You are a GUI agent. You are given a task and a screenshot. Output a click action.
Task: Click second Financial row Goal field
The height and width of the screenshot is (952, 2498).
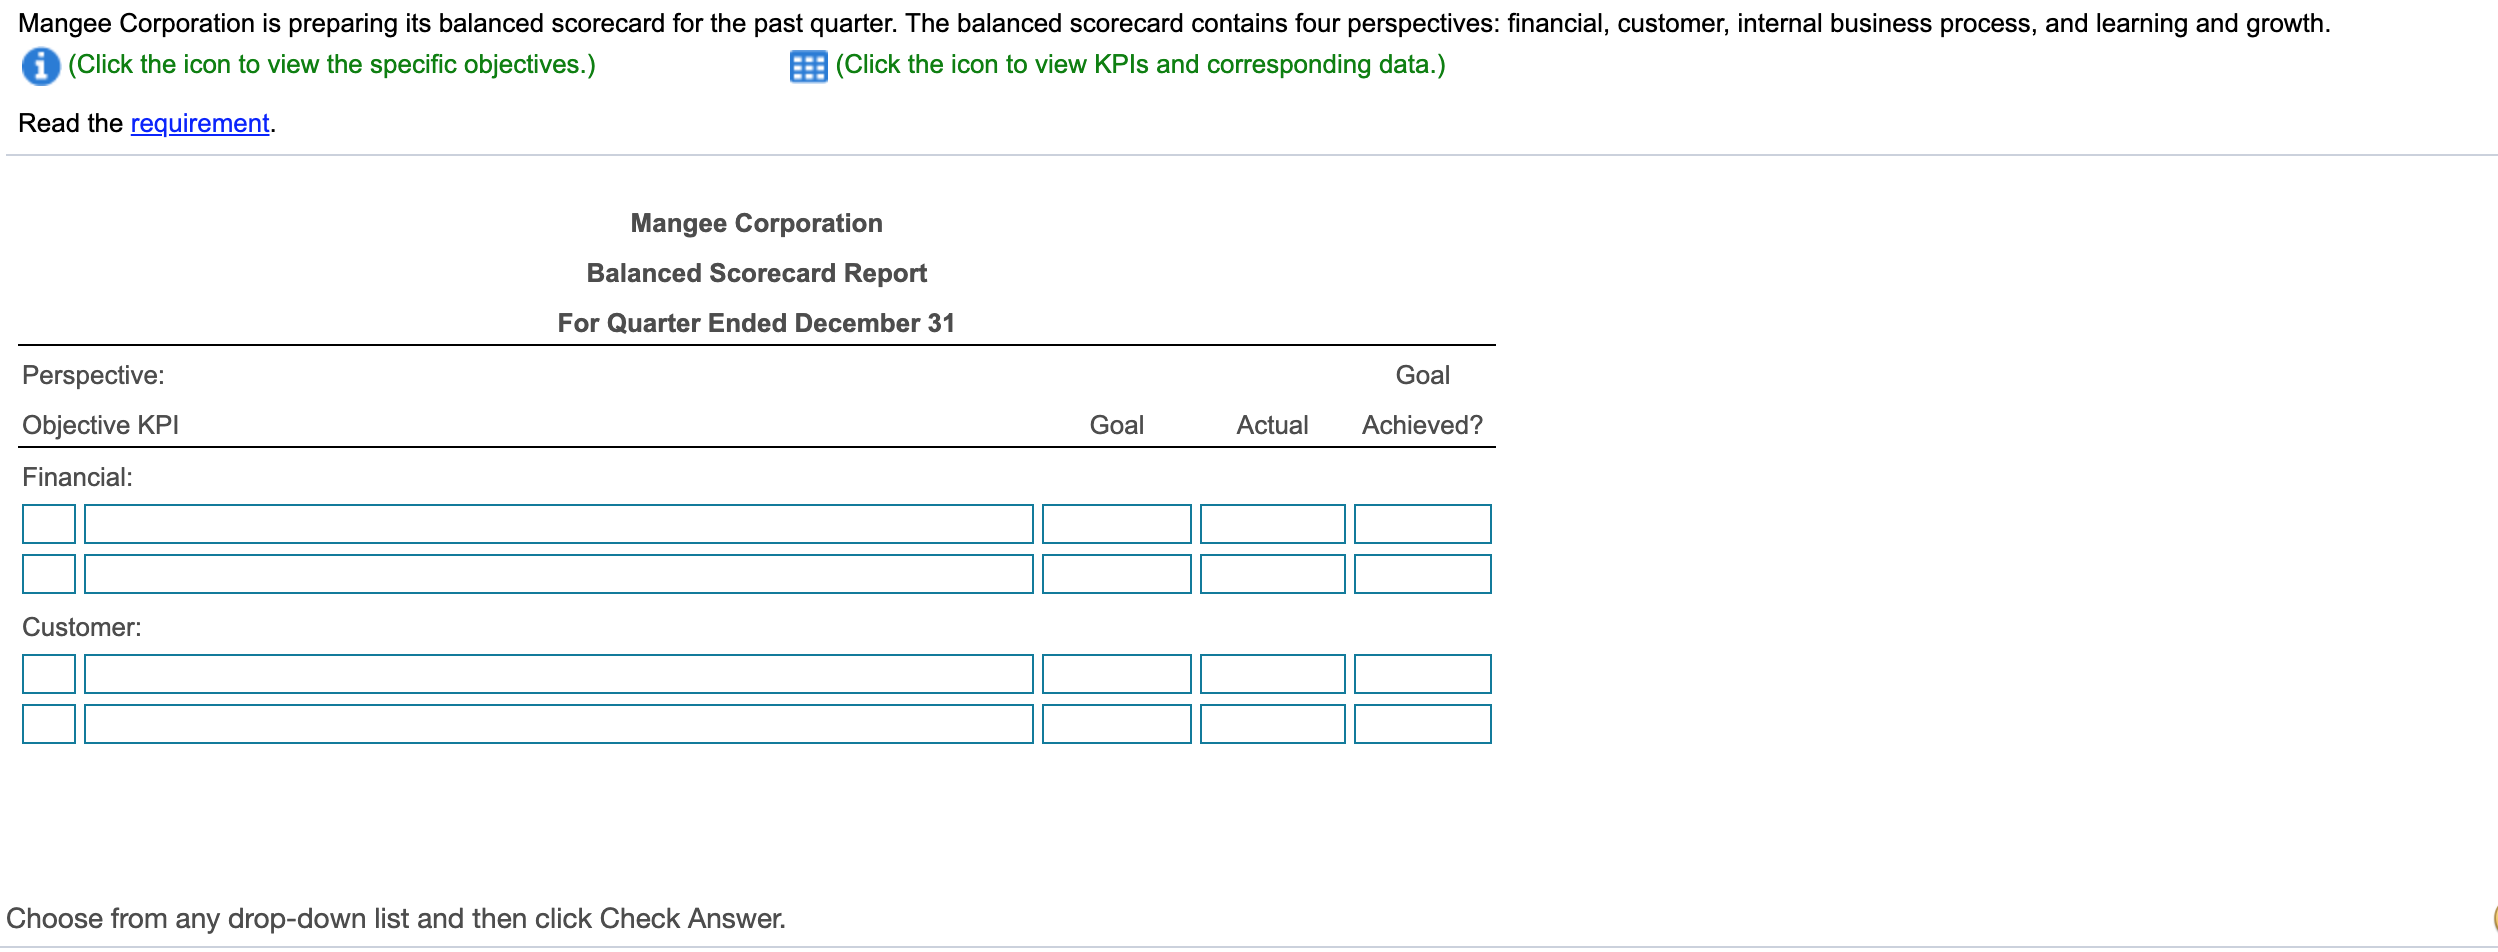click(x=1116, y=574)
